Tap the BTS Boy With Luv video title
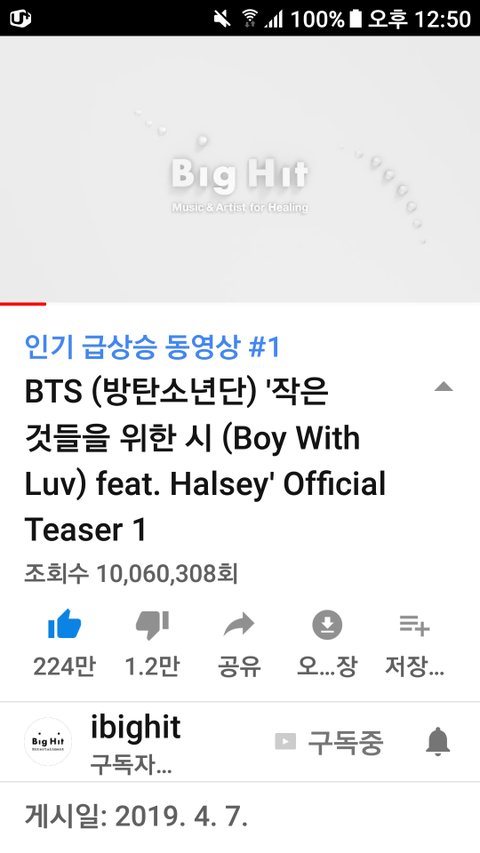480x853 pixels. pyautogui.click(x=205, y=461)
